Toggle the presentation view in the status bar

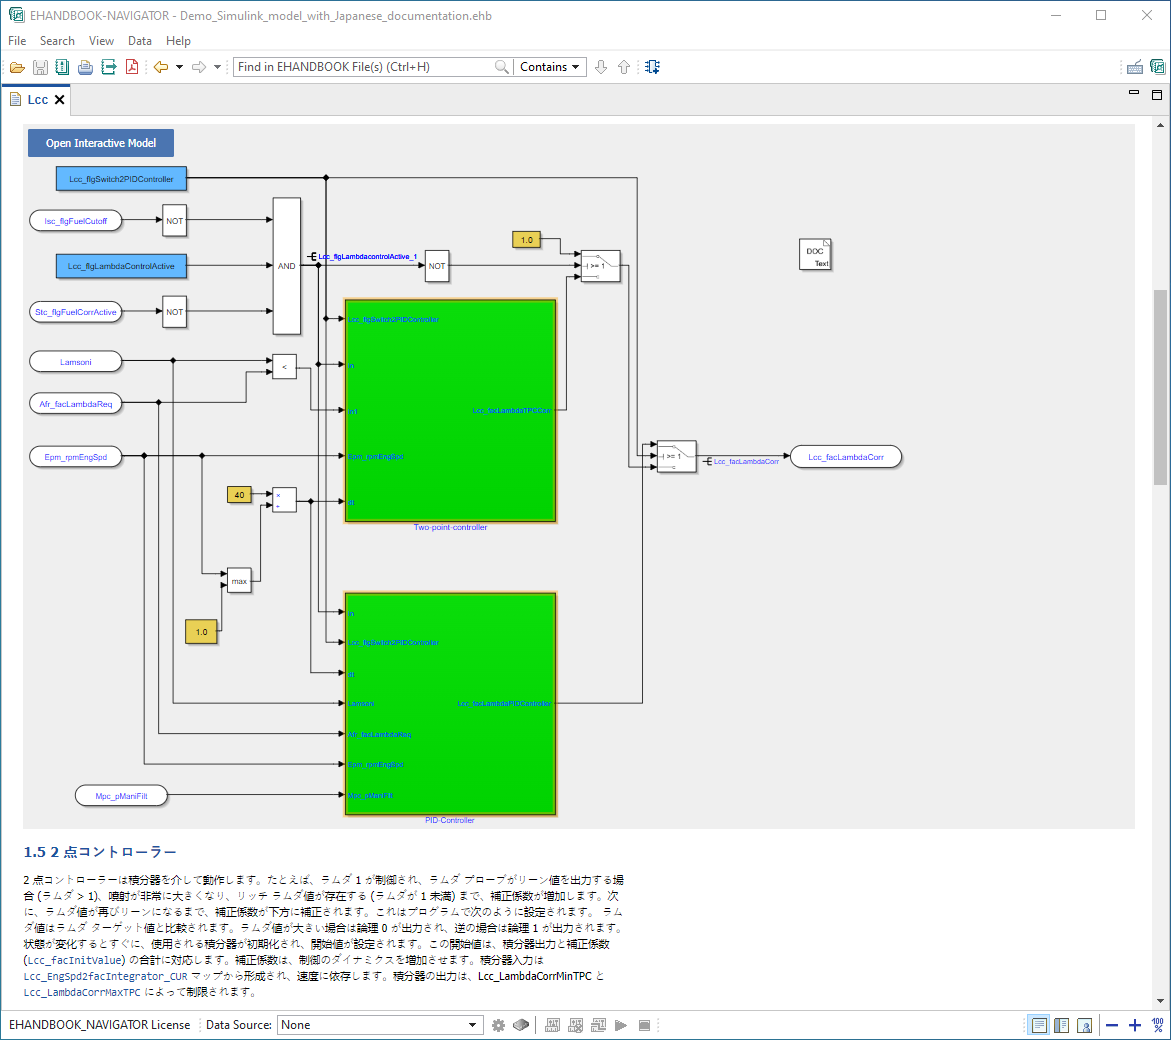(1084, 1025)
